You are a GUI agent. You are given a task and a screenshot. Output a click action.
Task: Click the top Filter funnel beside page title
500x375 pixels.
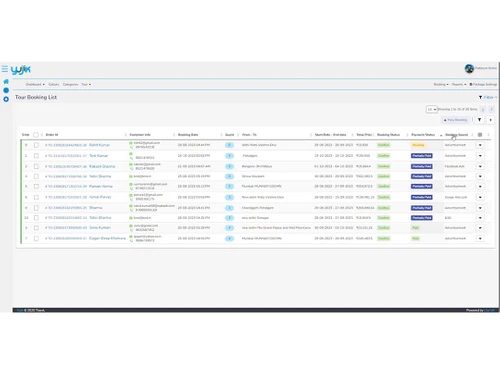(x=480, y=97)
